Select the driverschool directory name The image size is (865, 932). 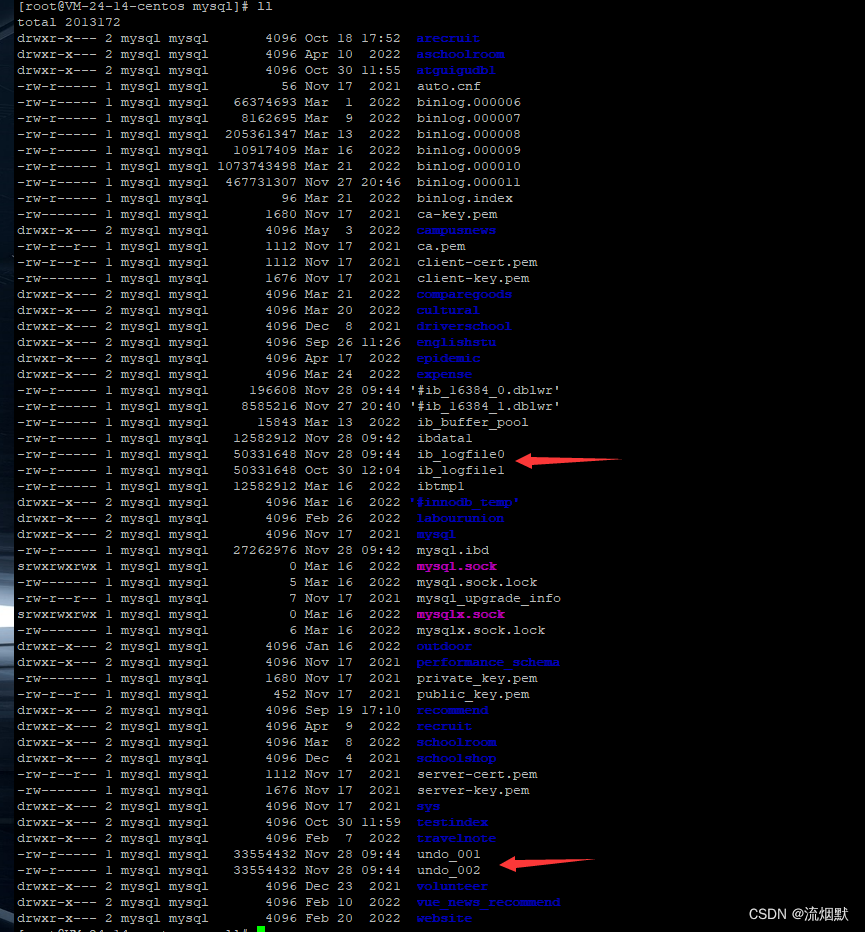click(464, 327)
